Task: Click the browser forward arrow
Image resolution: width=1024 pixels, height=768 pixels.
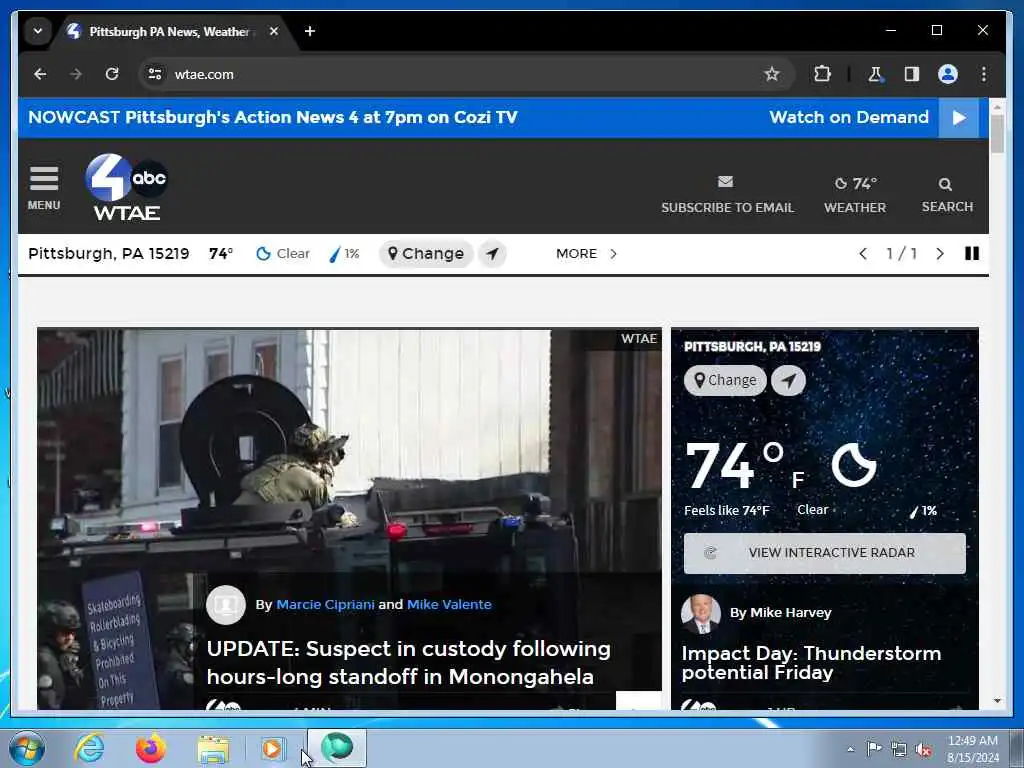Action: pos(76,74)
